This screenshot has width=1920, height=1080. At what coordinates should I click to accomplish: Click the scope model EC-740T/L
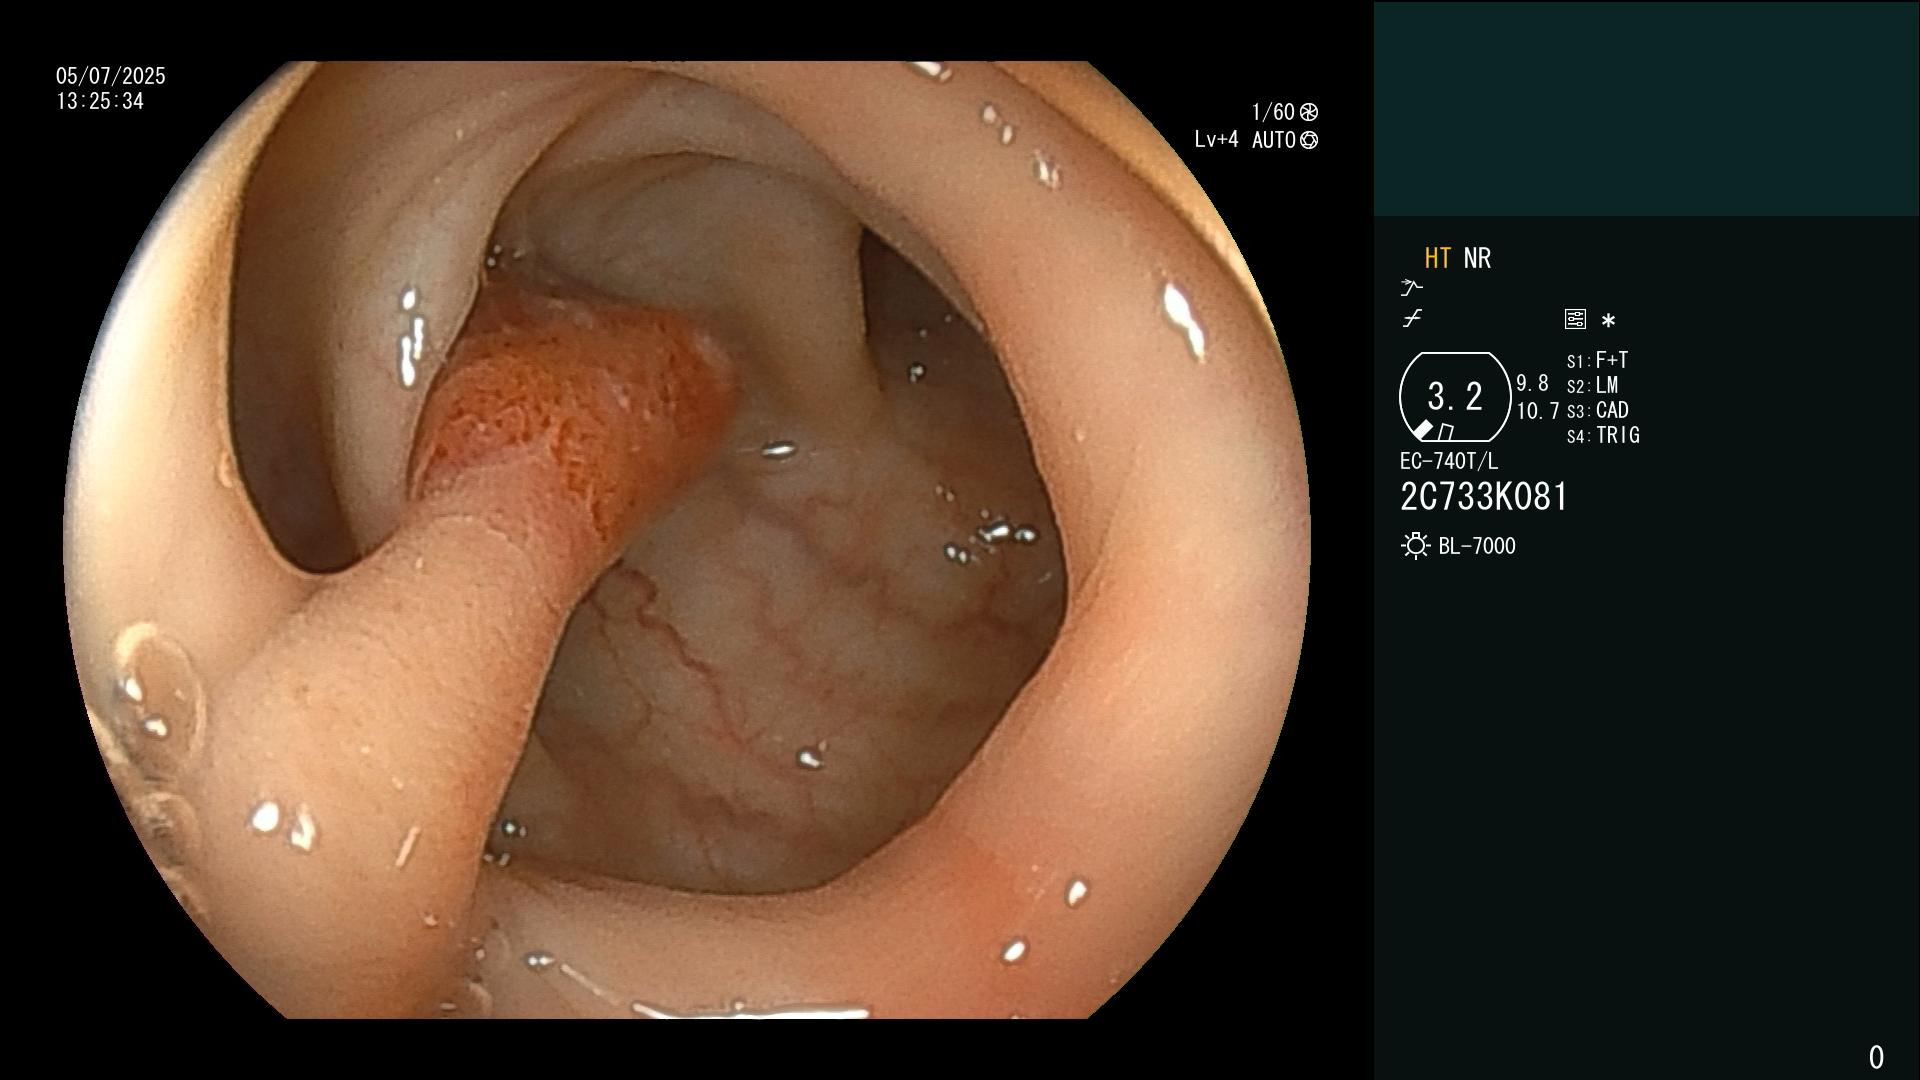(x=1449, y=461)
